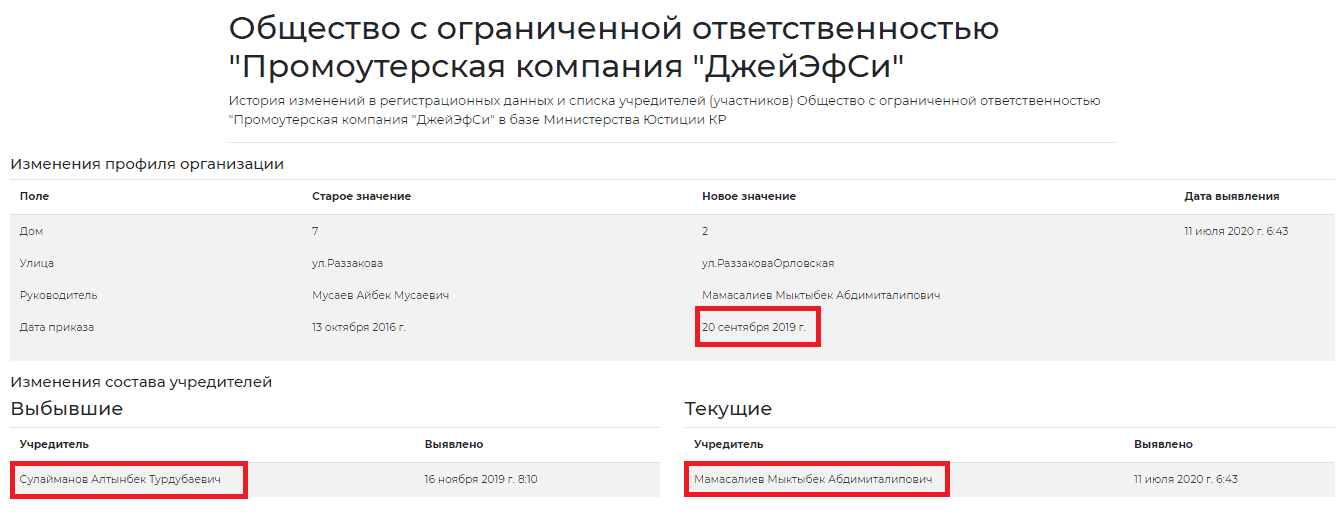1343x527 pixels.
Task: Click the company name page heading
Action: point(613,47)
